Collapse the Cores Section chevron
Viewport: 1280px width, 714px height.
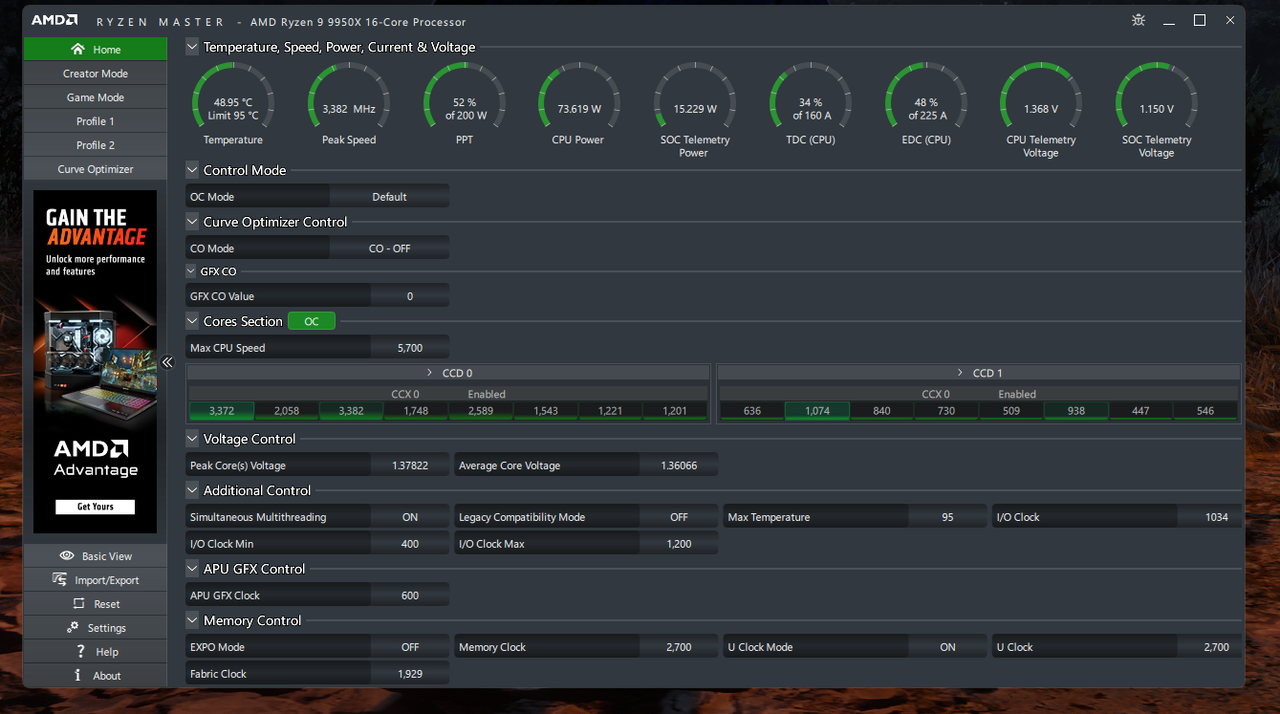[x=192, y=321]
